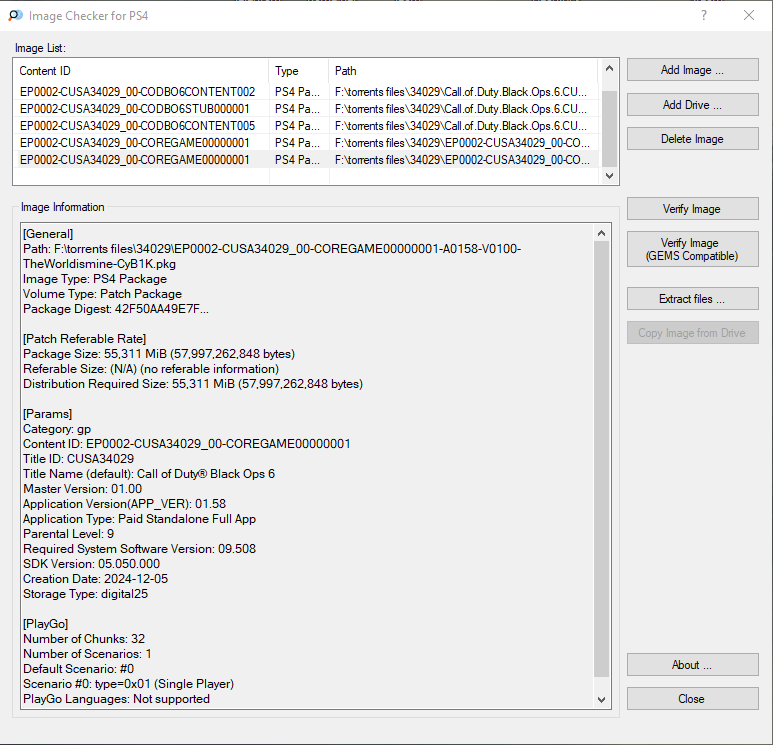Click the [PlayGo] section heading

45,624
